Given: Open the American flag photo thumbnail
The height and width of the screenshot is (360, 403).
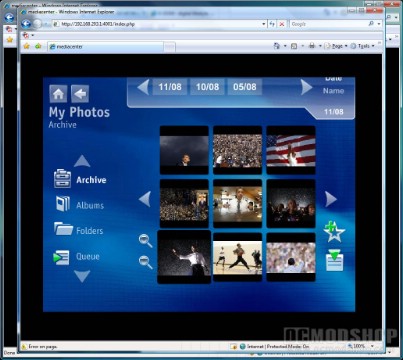Looking at the screenshot, I should pos(291,150).
